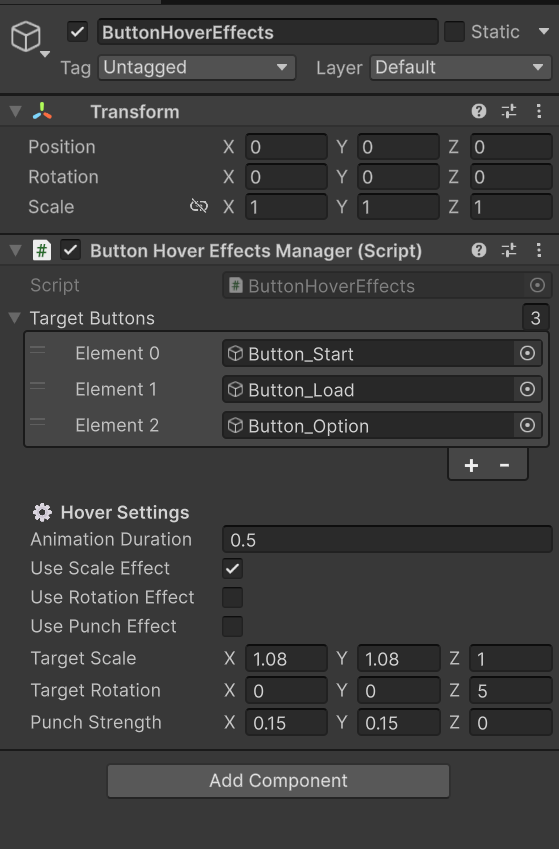Click the object picker for Button_Start
Viewport: 559px width, 849px height.
527,354
